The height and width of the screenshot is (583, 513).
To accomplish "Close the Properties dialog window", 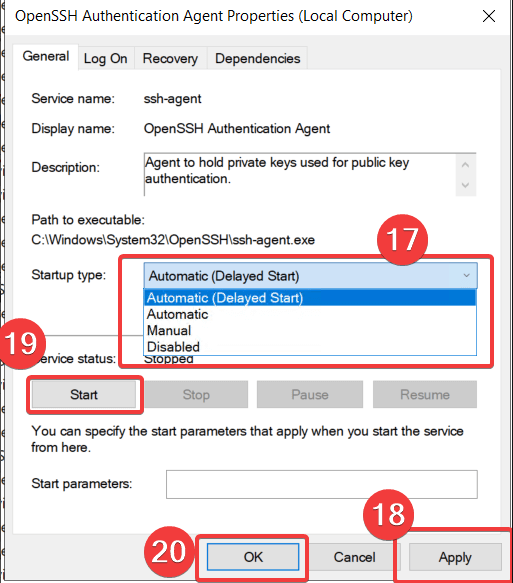I will pos(488,16).
